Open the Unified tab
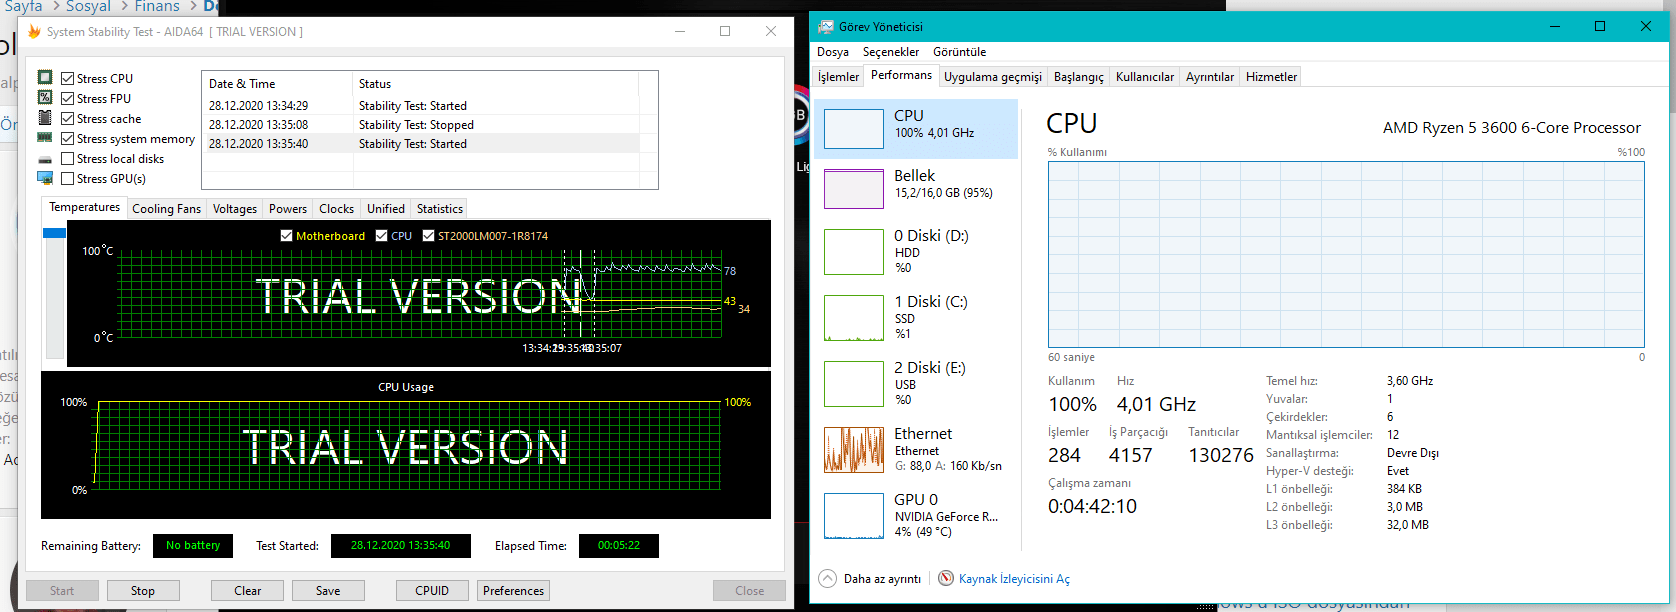 click(x=386, y=209)
